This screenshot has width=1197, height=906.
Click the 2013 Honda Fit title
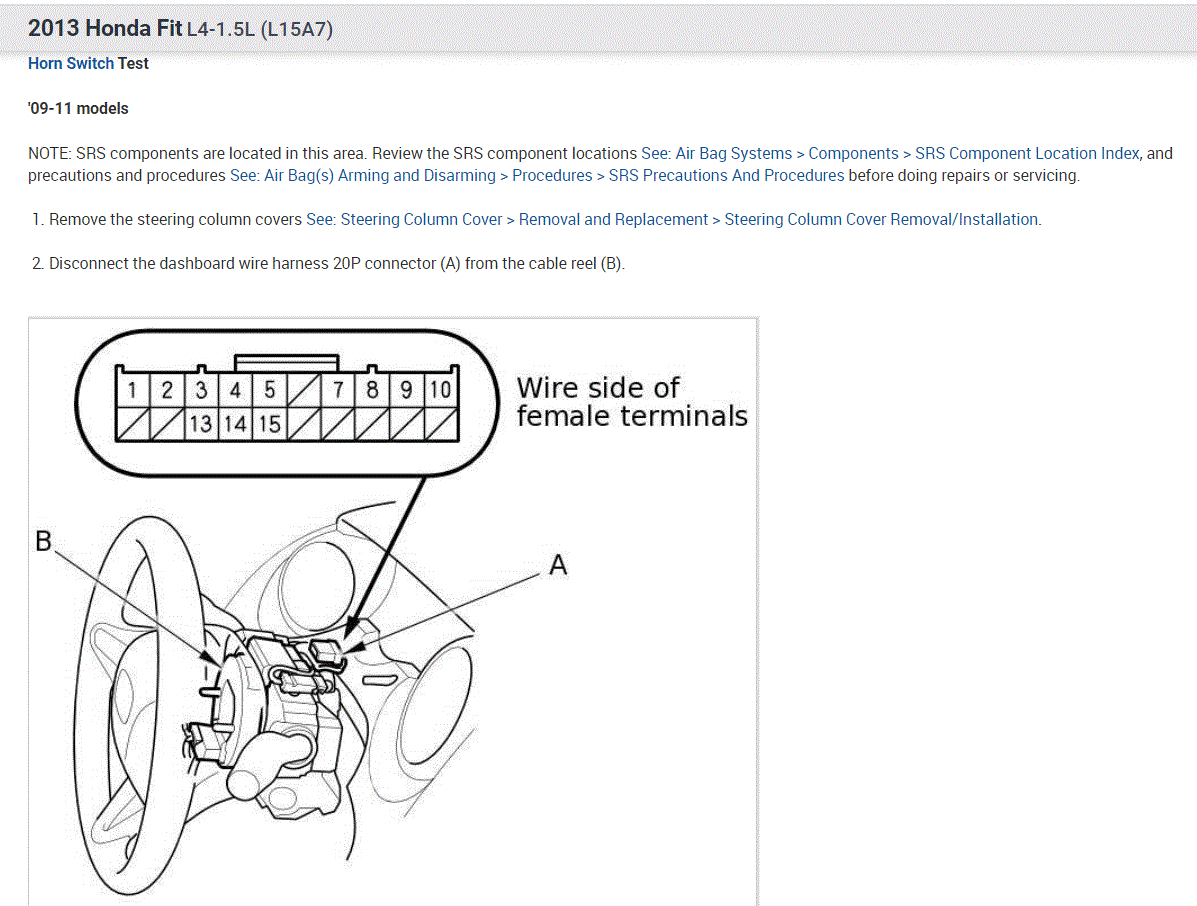[105, 28]
